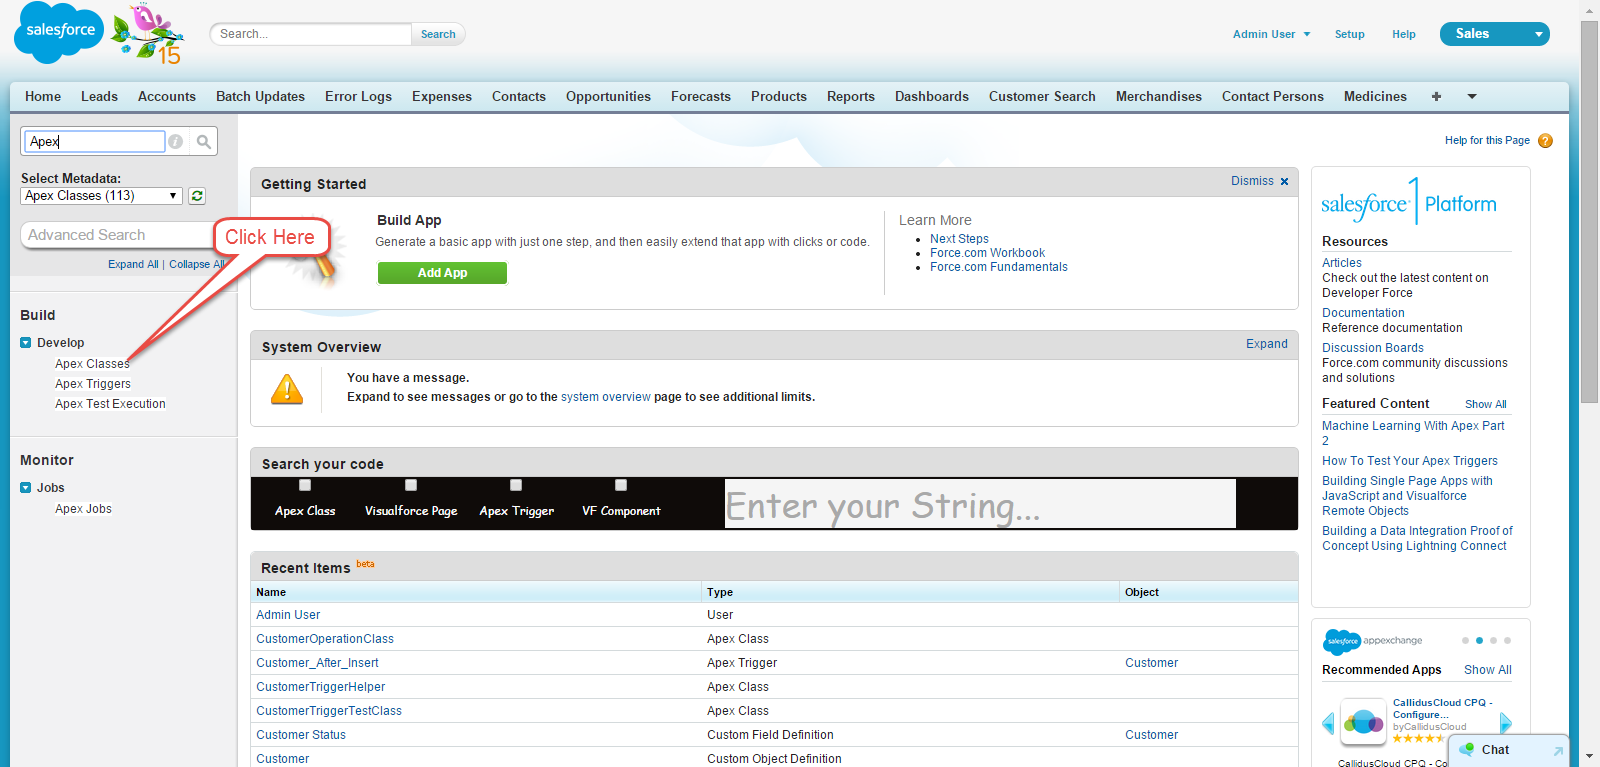
Task: Click the Salesforce cloud logo
Action: [x=59, y=32]
